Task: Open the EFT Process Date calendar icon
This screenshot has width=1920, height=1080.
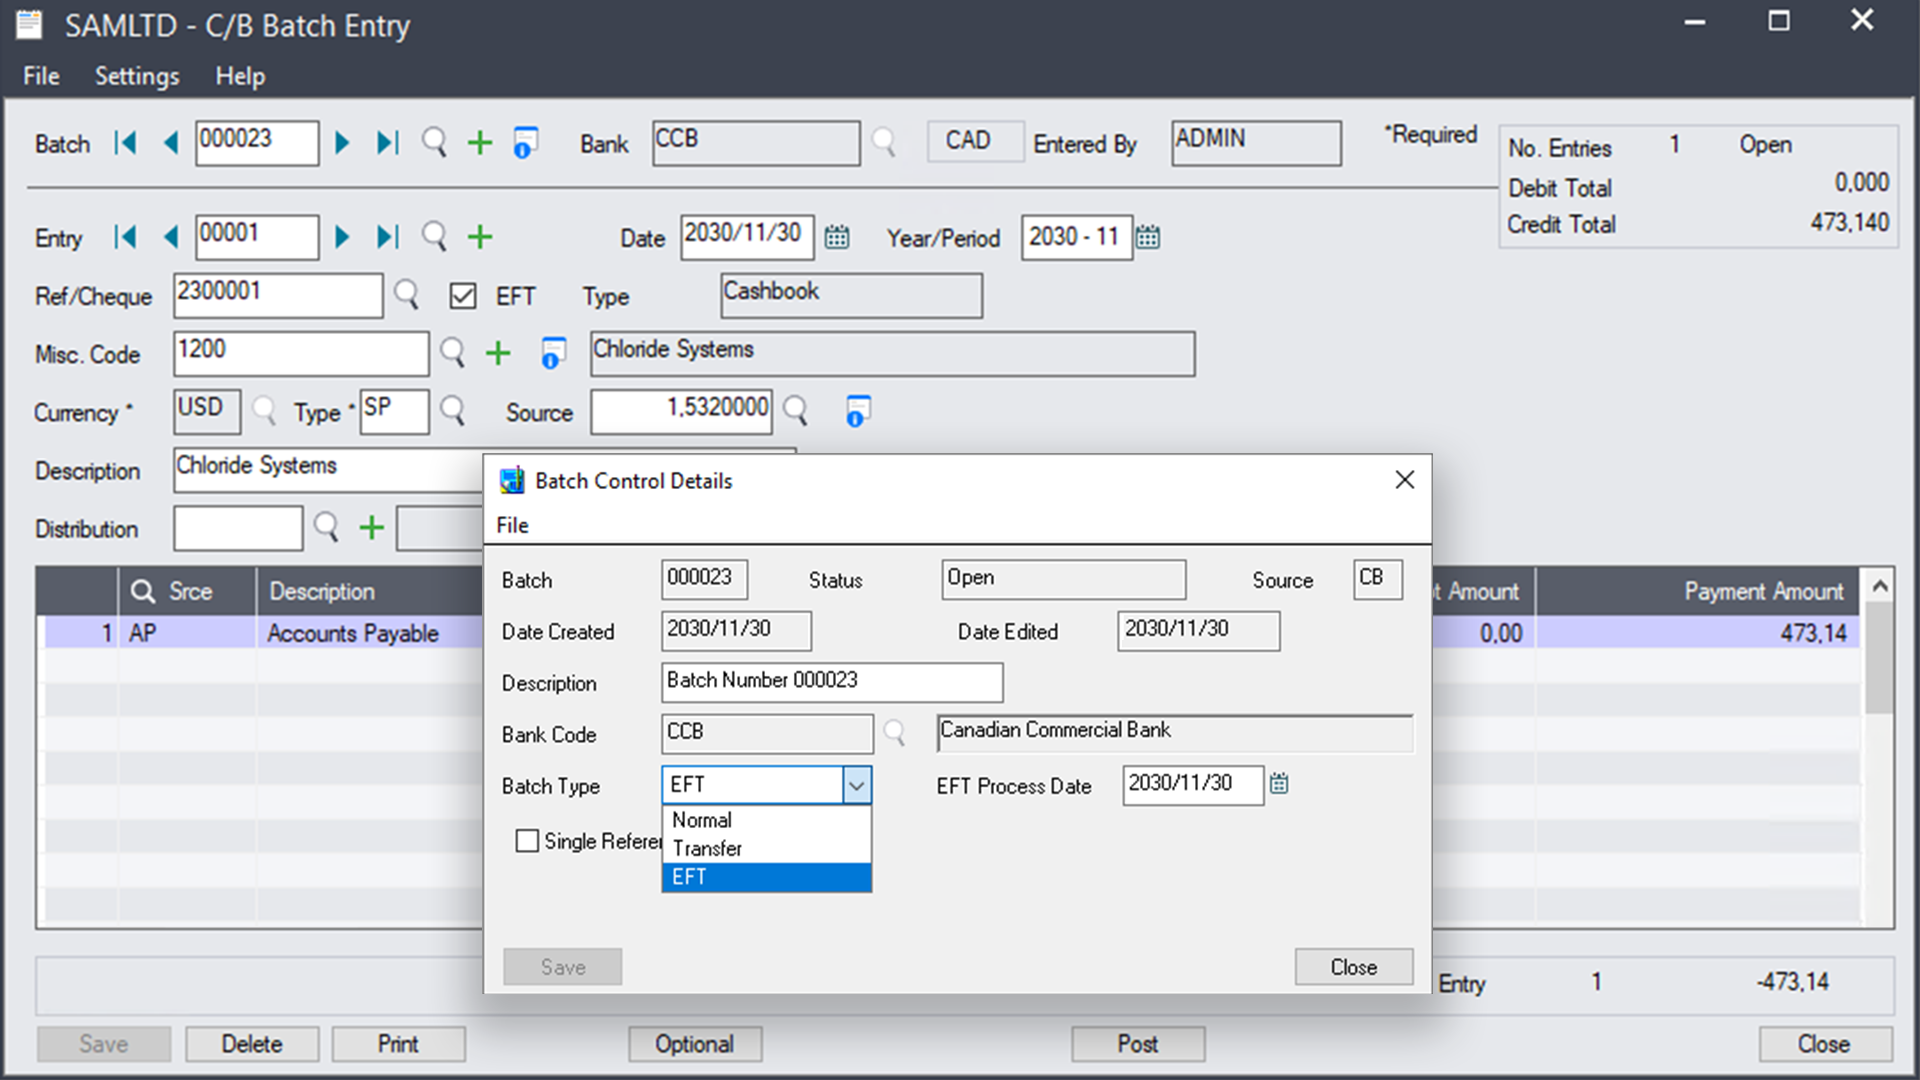Action: pyautogui.click(x=1280, y=785)
